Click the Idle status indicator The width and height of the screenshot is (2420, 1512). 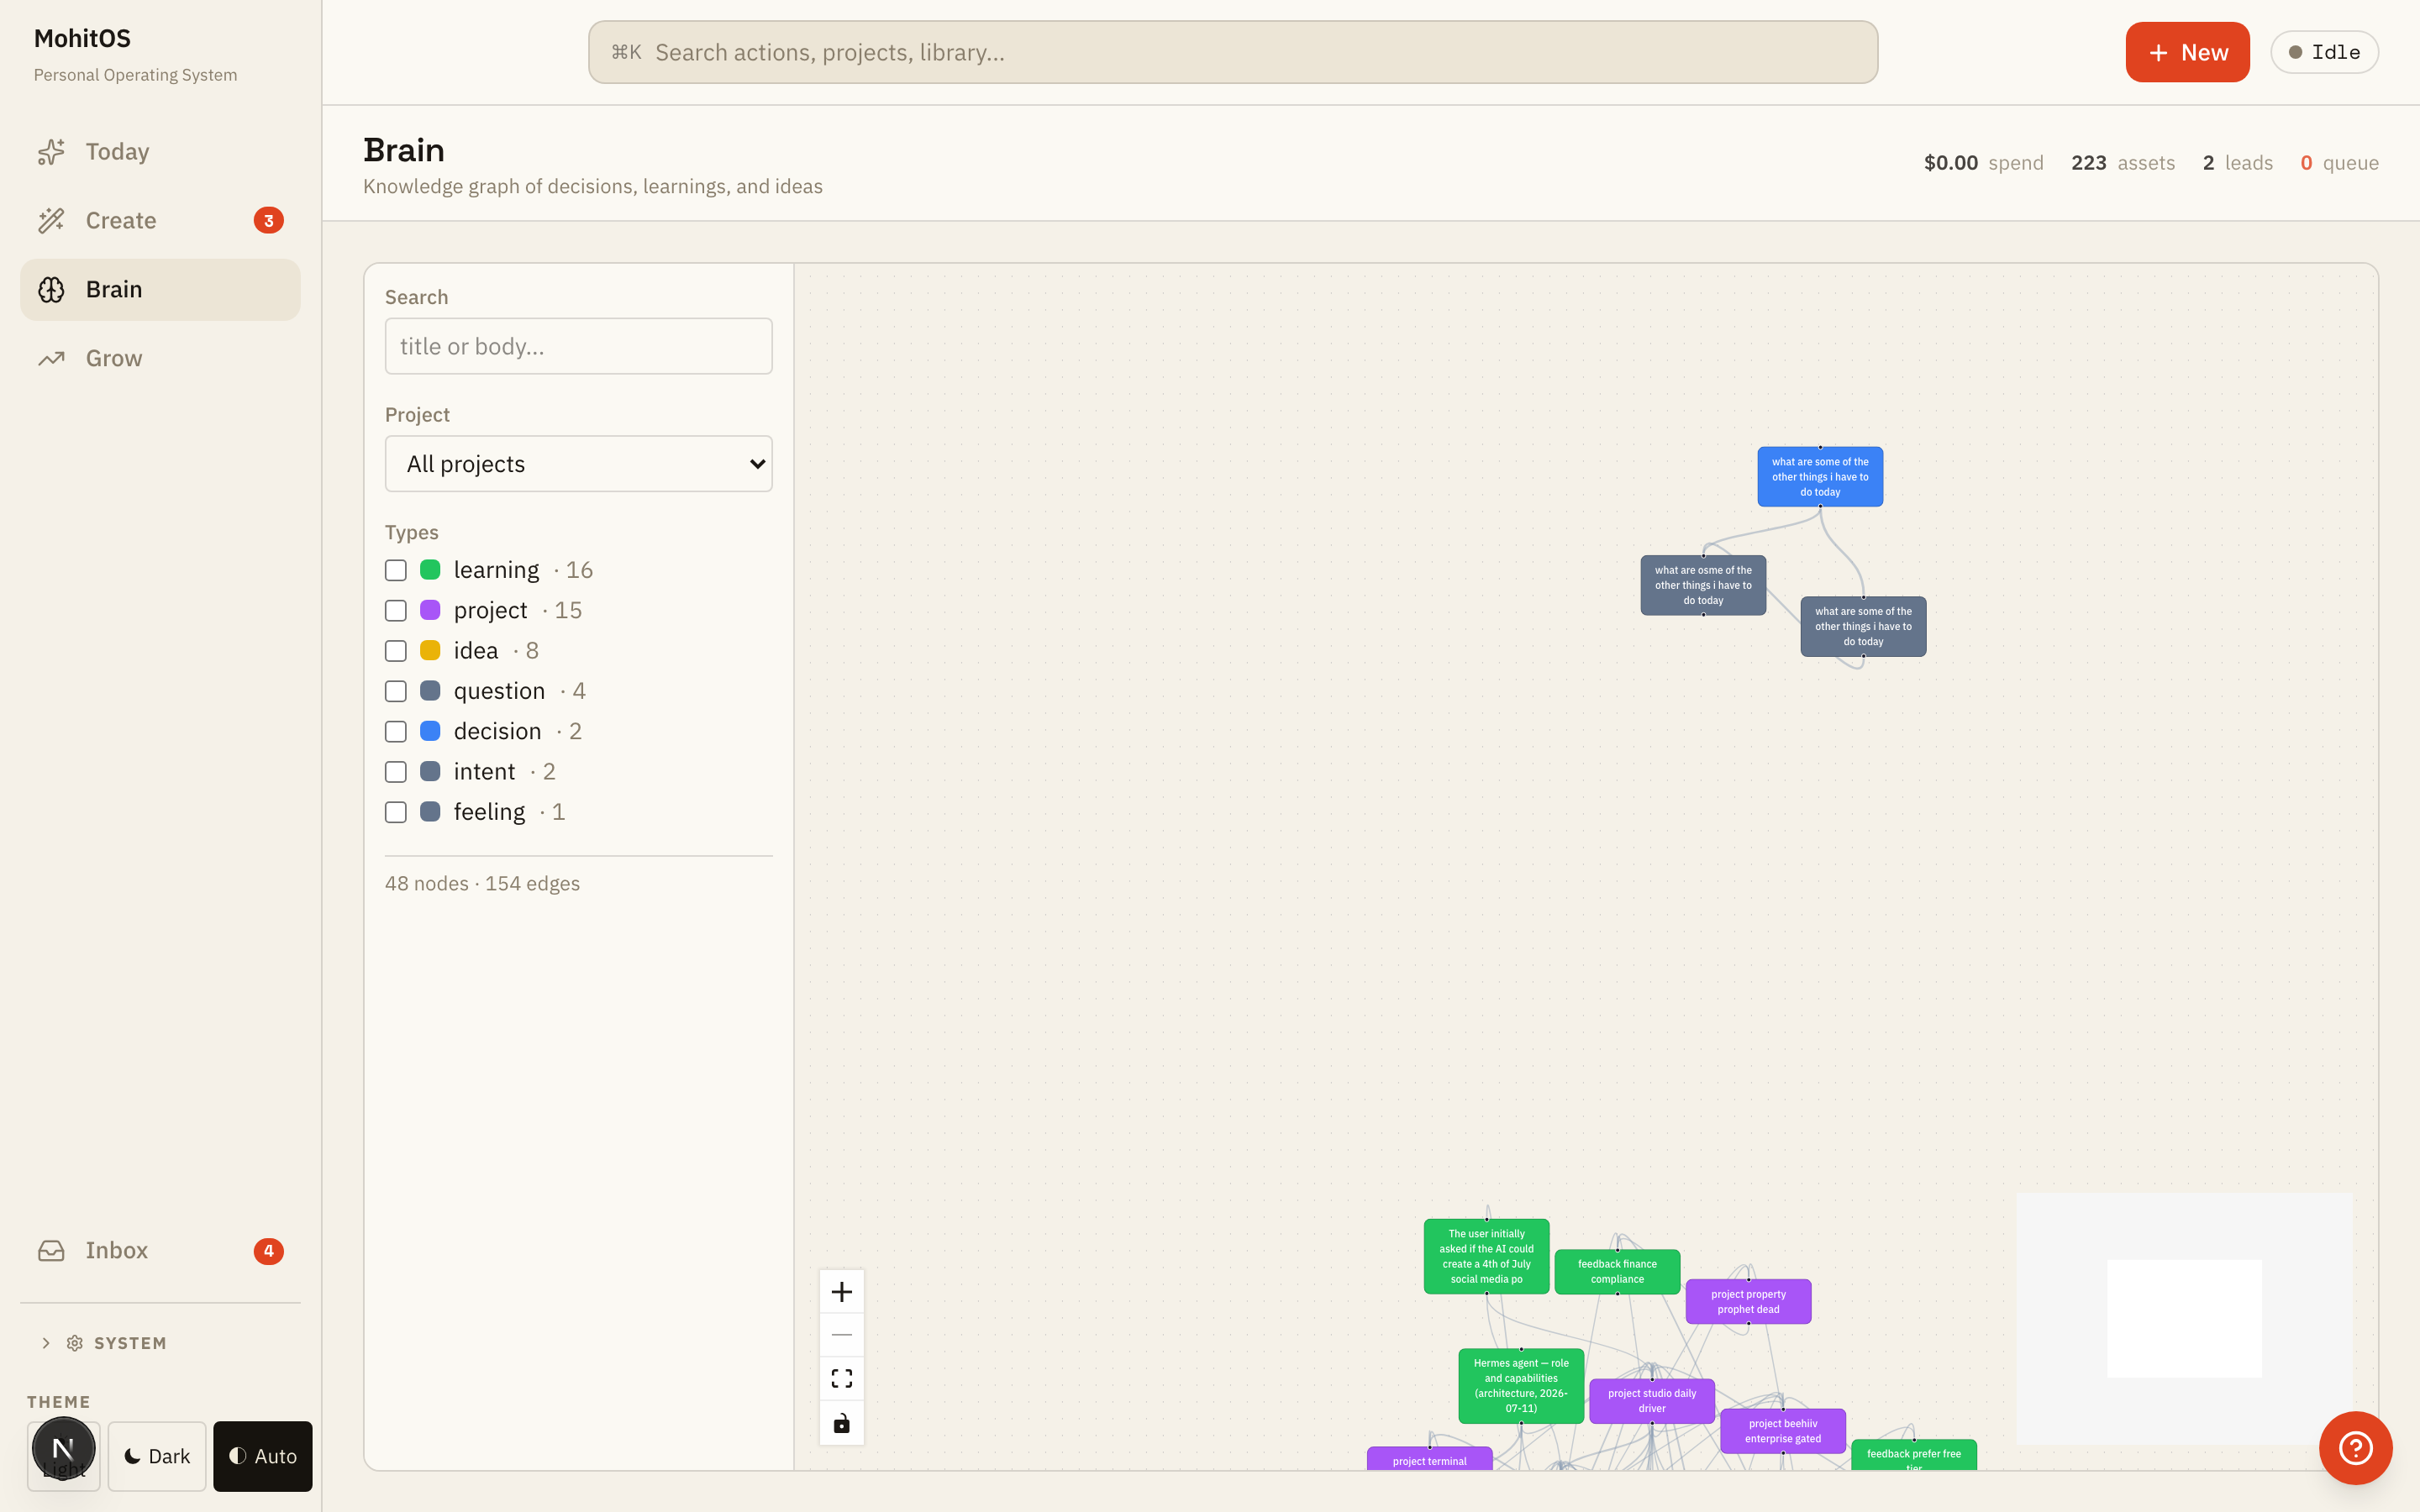click(2324, 52)
